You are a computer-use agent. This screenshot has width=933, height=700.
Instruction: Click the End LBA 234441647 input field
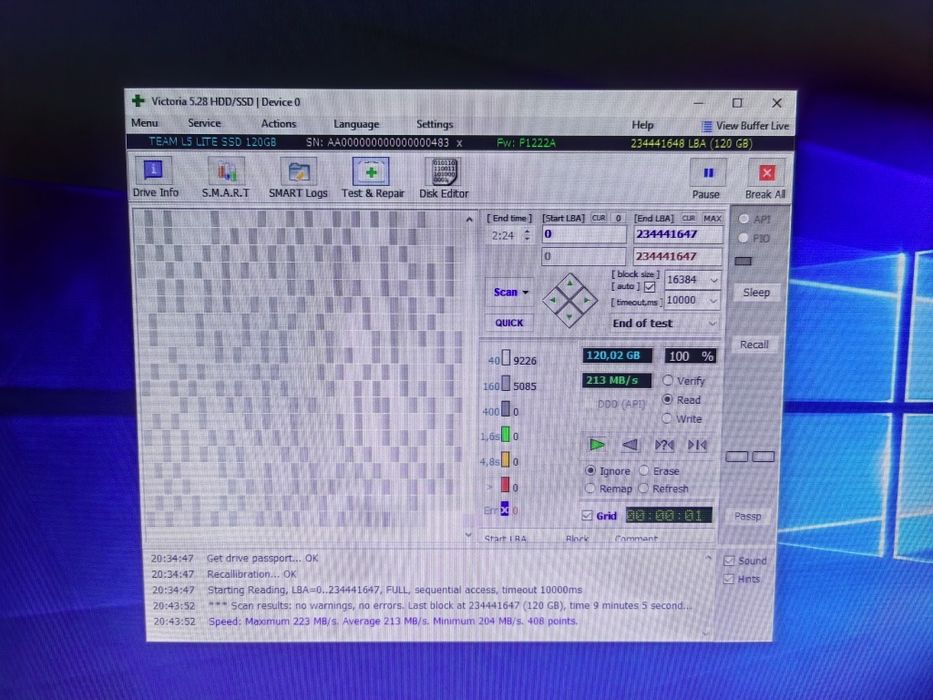click(x=678, y=234)
